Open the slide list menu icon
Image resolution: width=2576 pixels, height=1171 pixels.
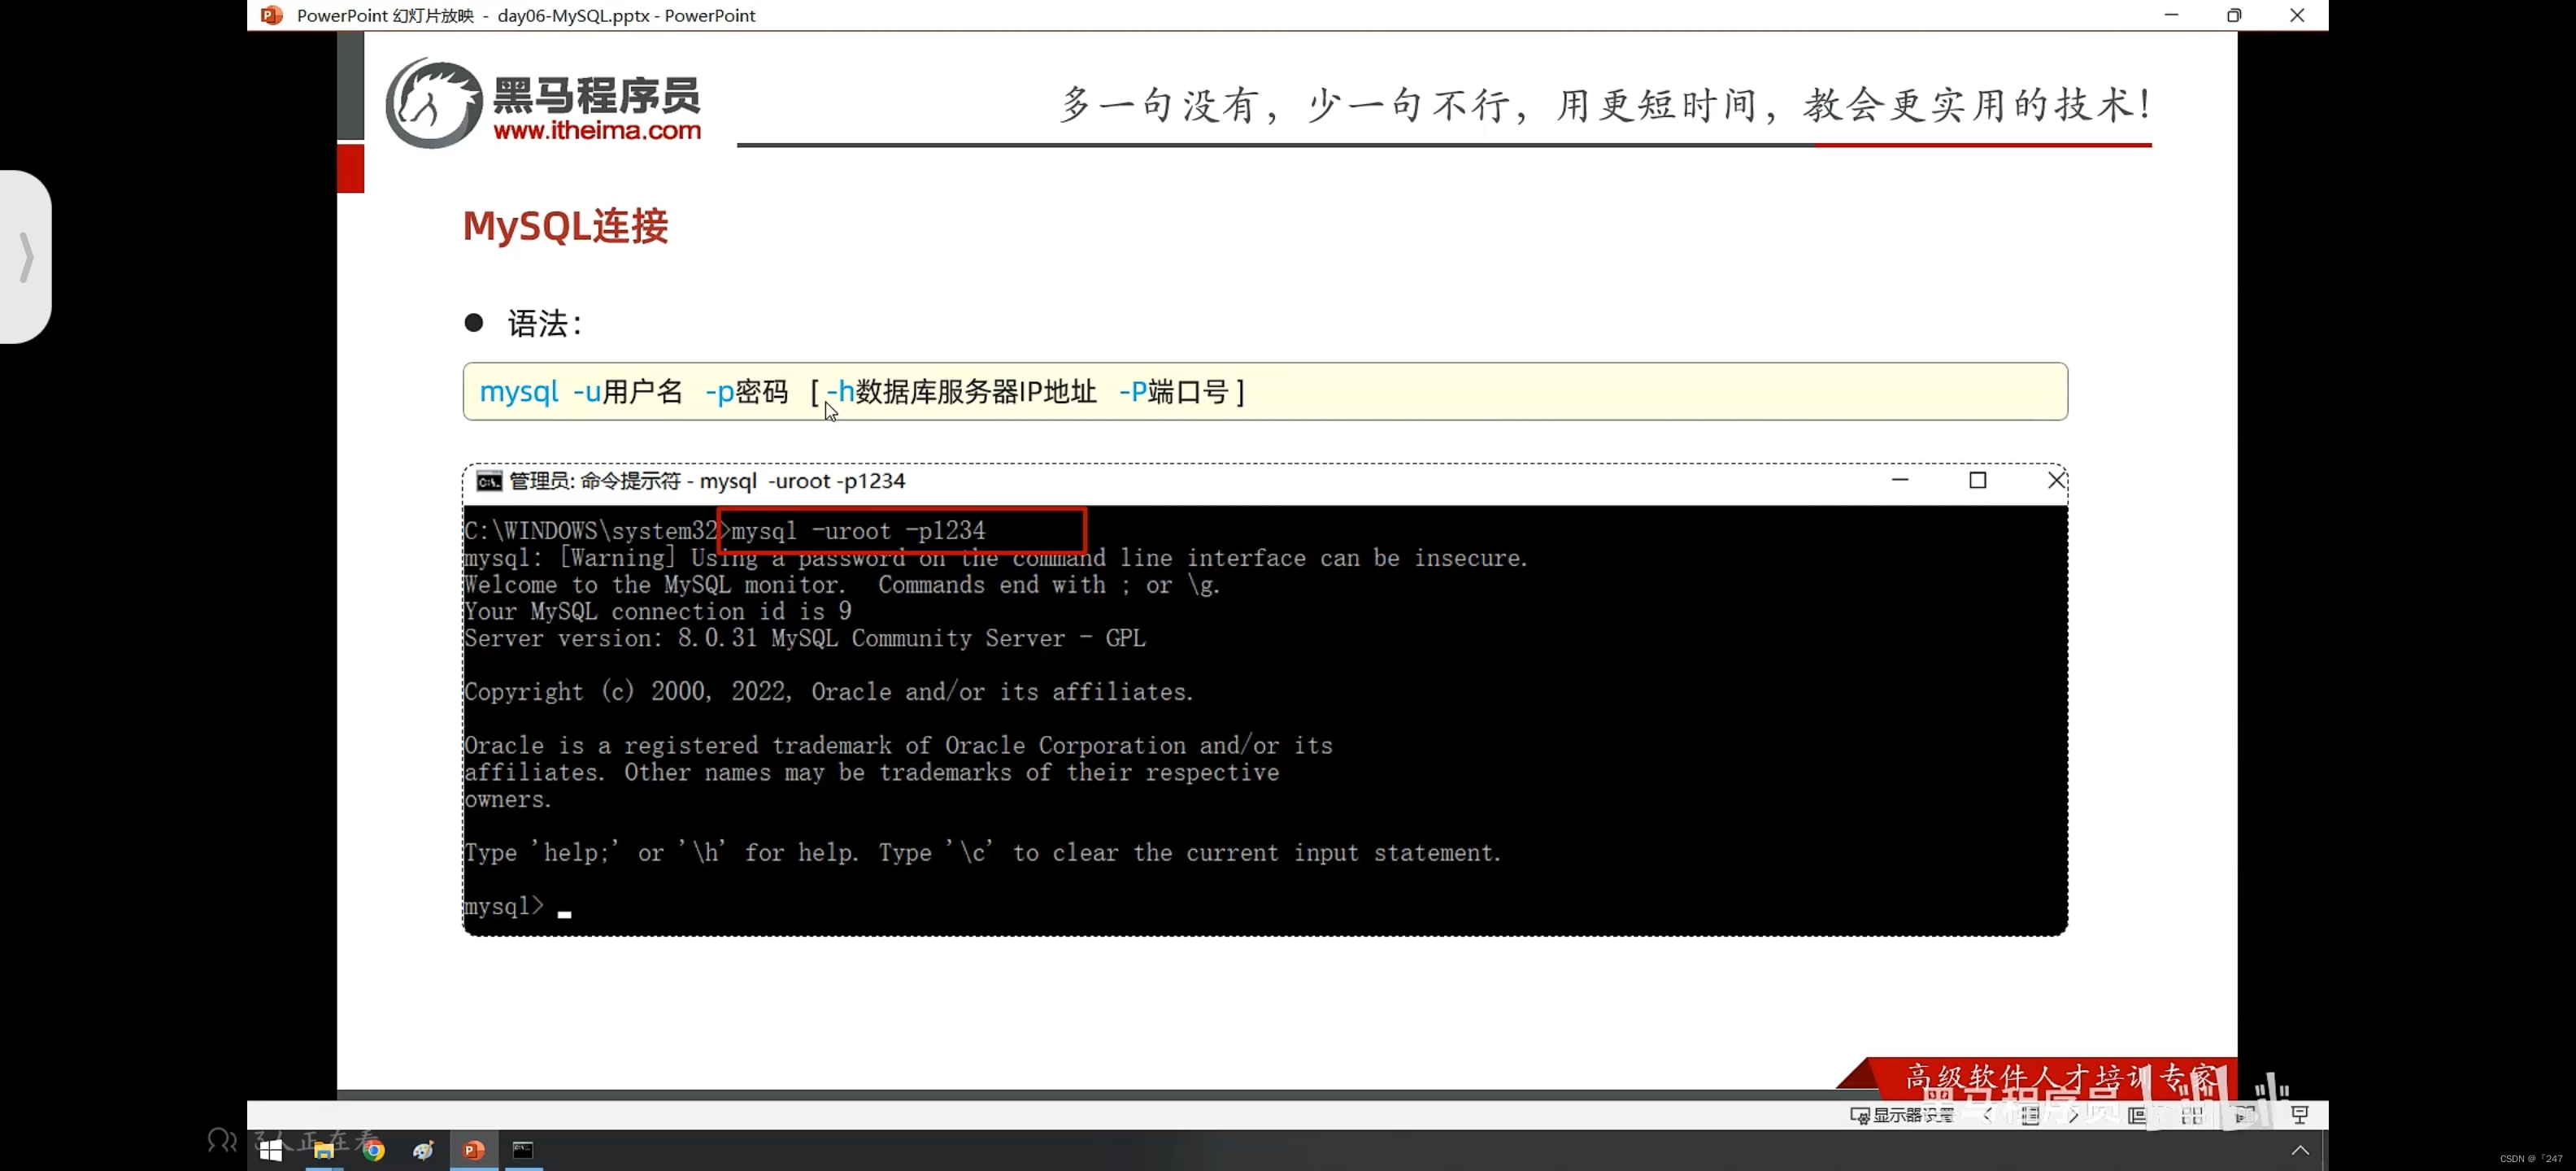tap(2030, 1115)
